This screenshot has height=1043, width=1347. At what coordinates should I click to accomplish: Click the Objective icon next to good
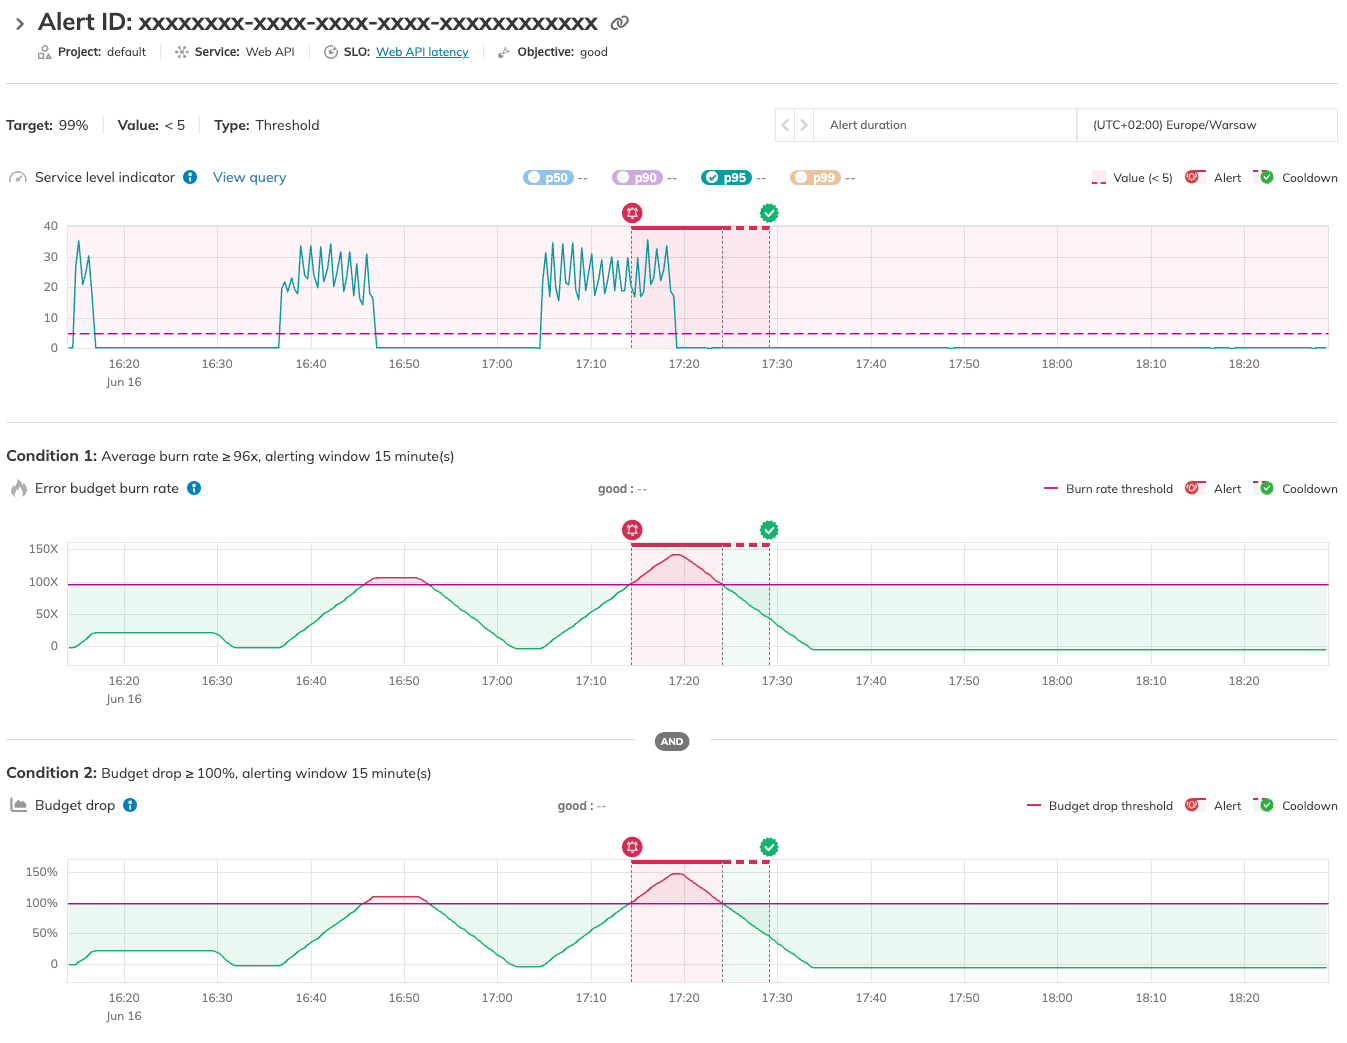point(504,52)
